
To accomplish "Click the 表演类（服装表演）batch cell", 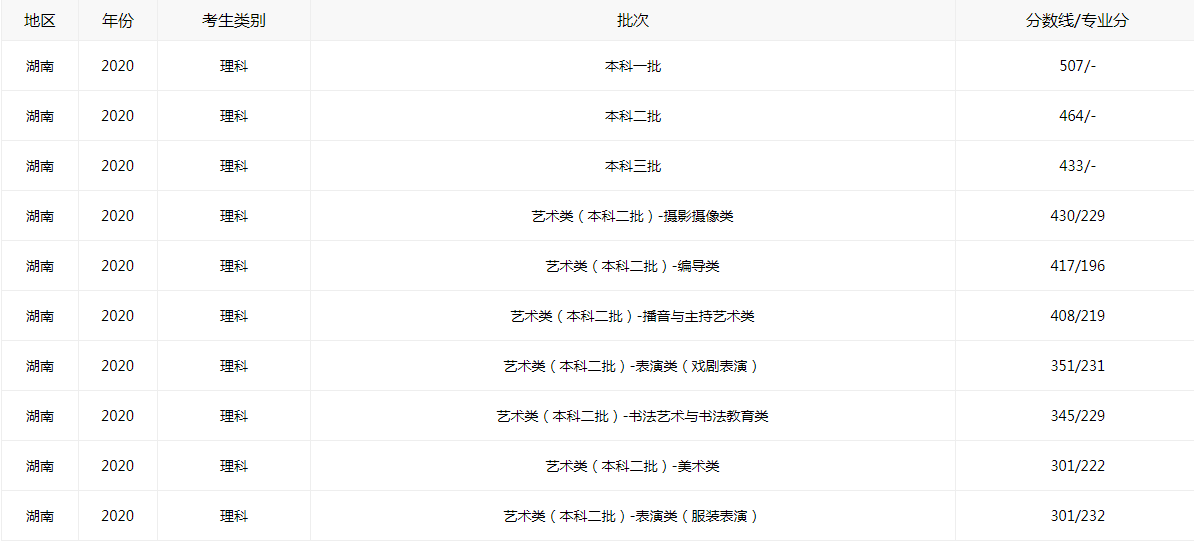I will (632, 516).
